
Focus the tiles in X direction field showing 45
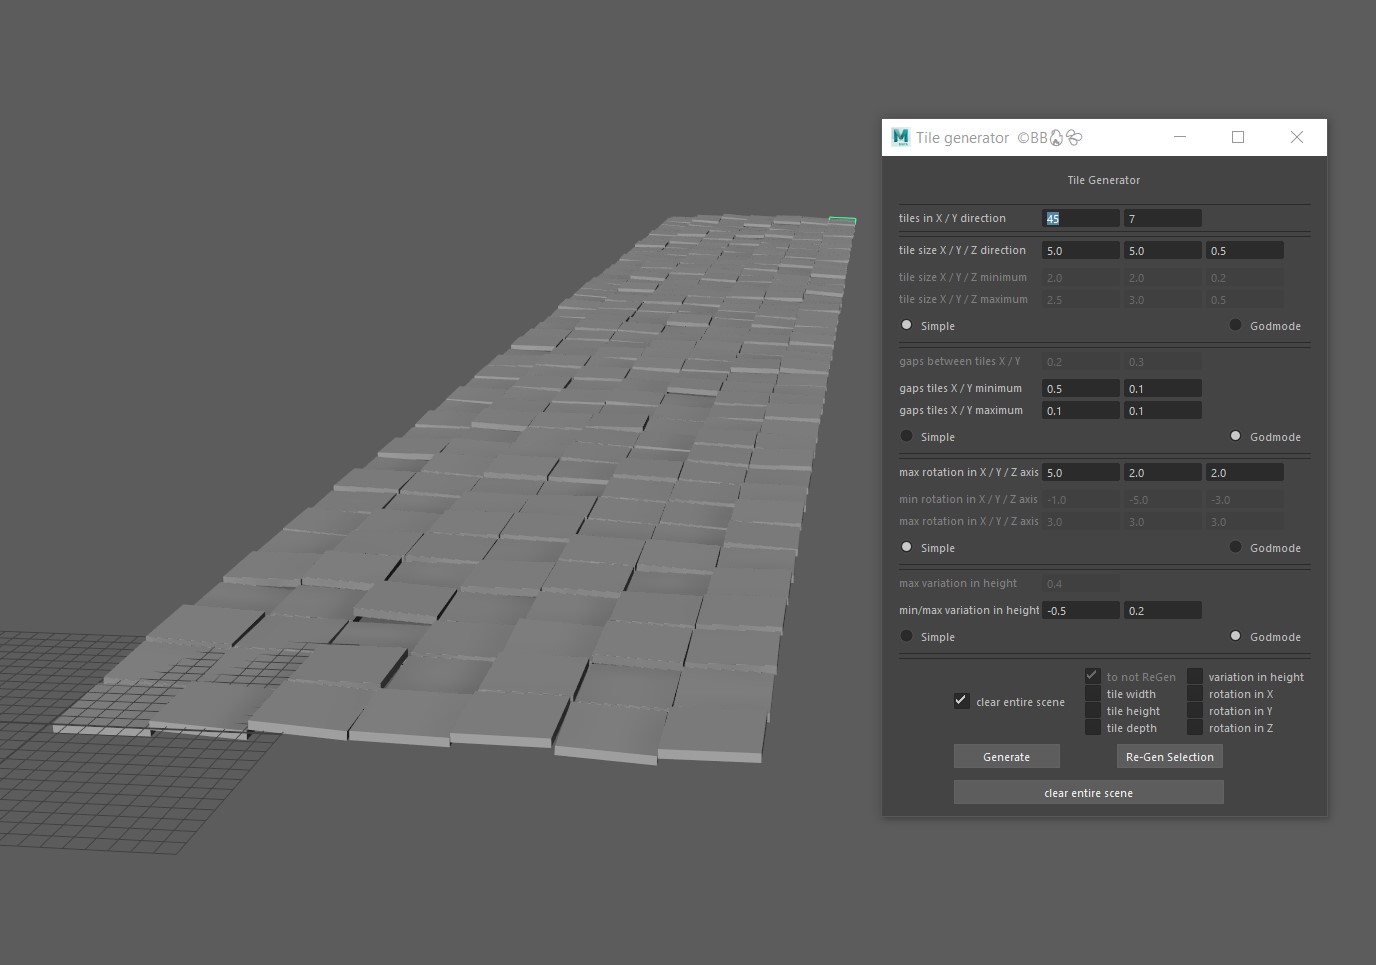tap(1081, 218)
